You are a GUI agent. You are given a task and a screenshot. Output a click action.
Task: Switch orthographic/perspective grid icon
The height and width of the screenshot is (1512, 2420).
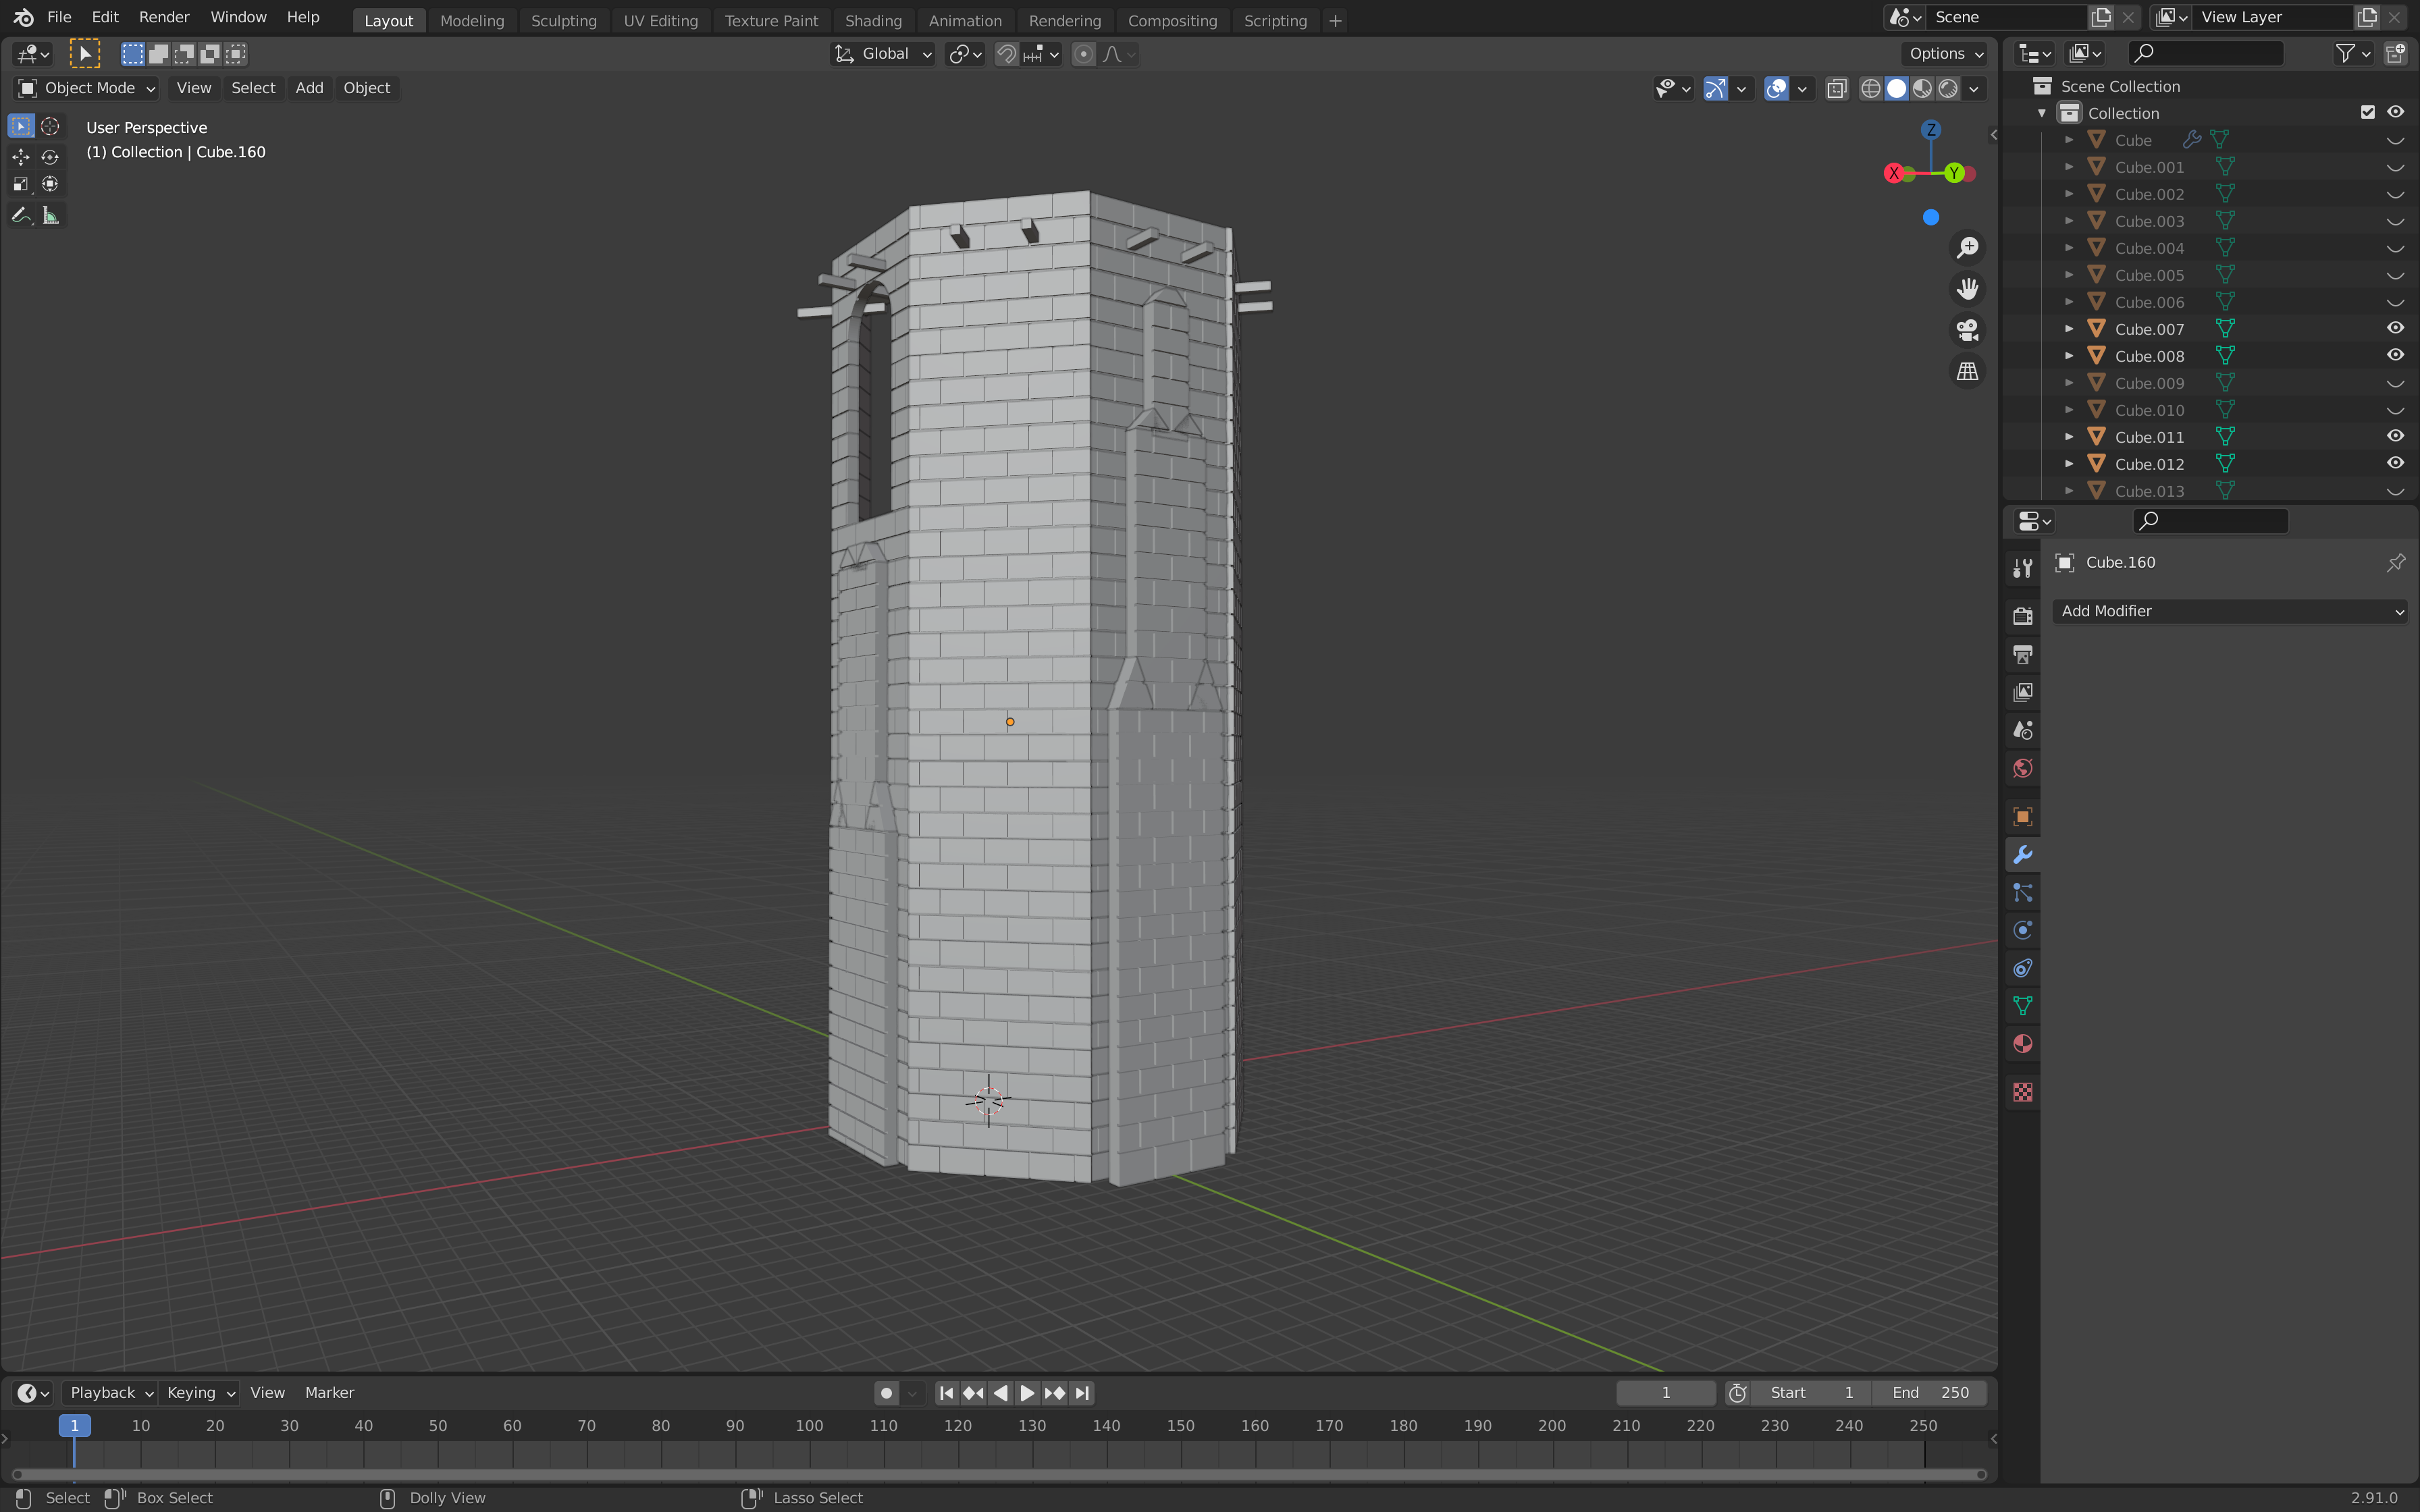1967,371
